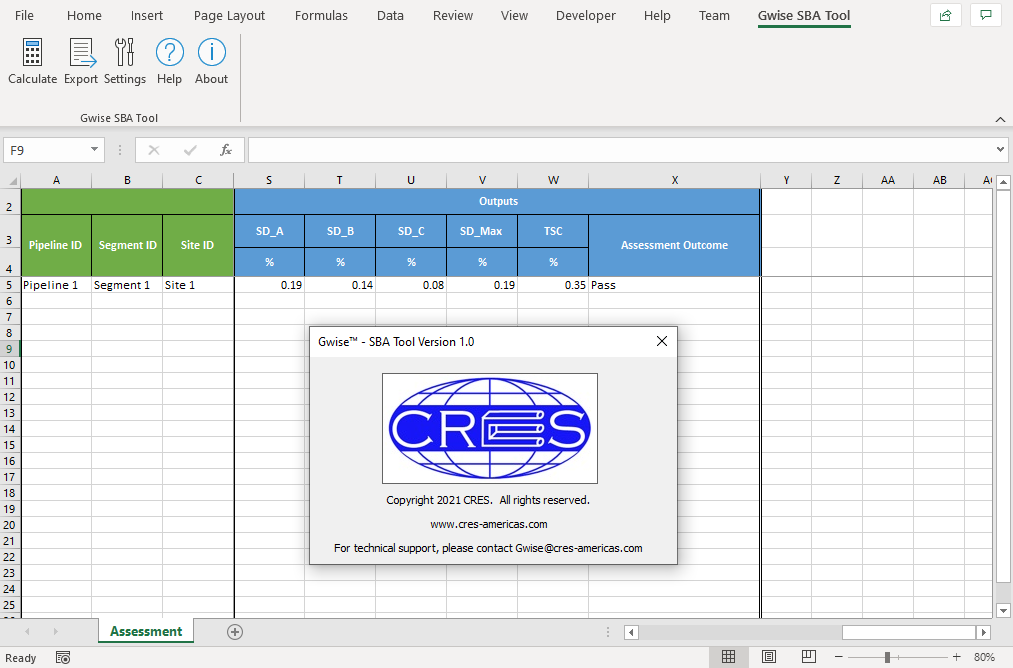The width and height of the screenshot is (1013, 668).
Task: Select the Assessment sheet tab
Action: pyautogui.click(x=146, y=631)
